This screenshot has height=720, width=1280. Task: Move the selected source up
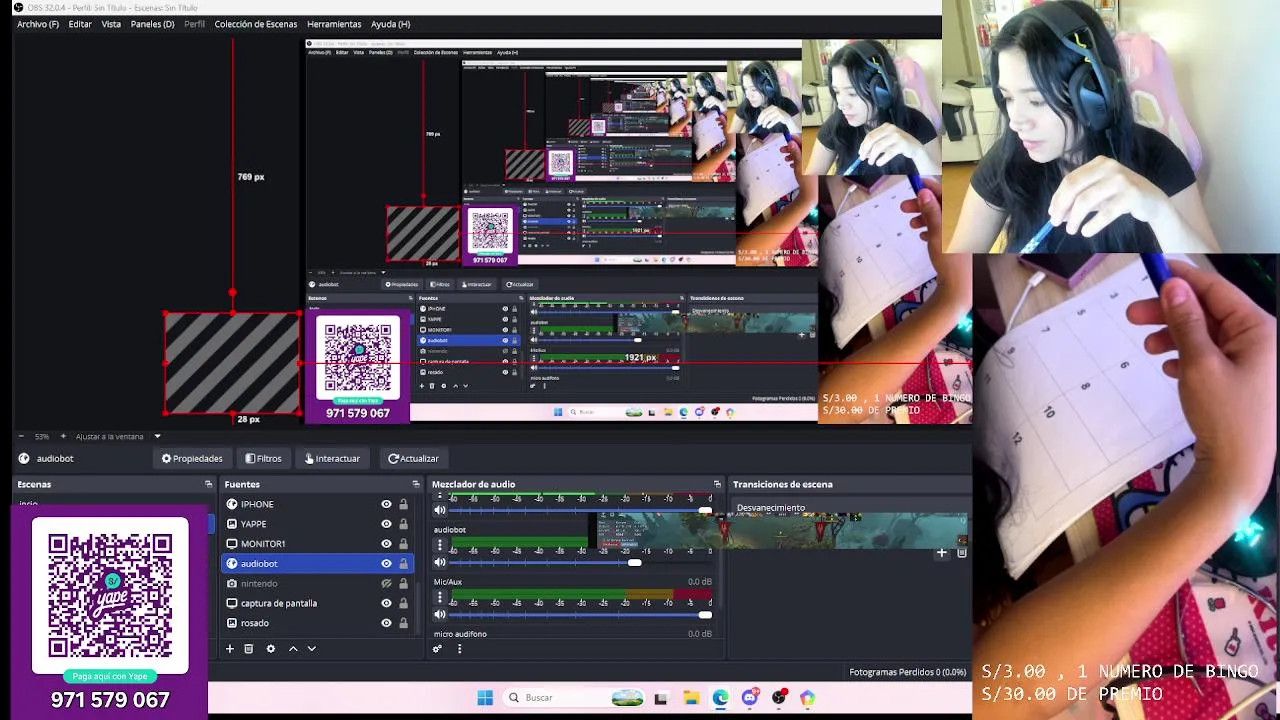tap(293, 649)
